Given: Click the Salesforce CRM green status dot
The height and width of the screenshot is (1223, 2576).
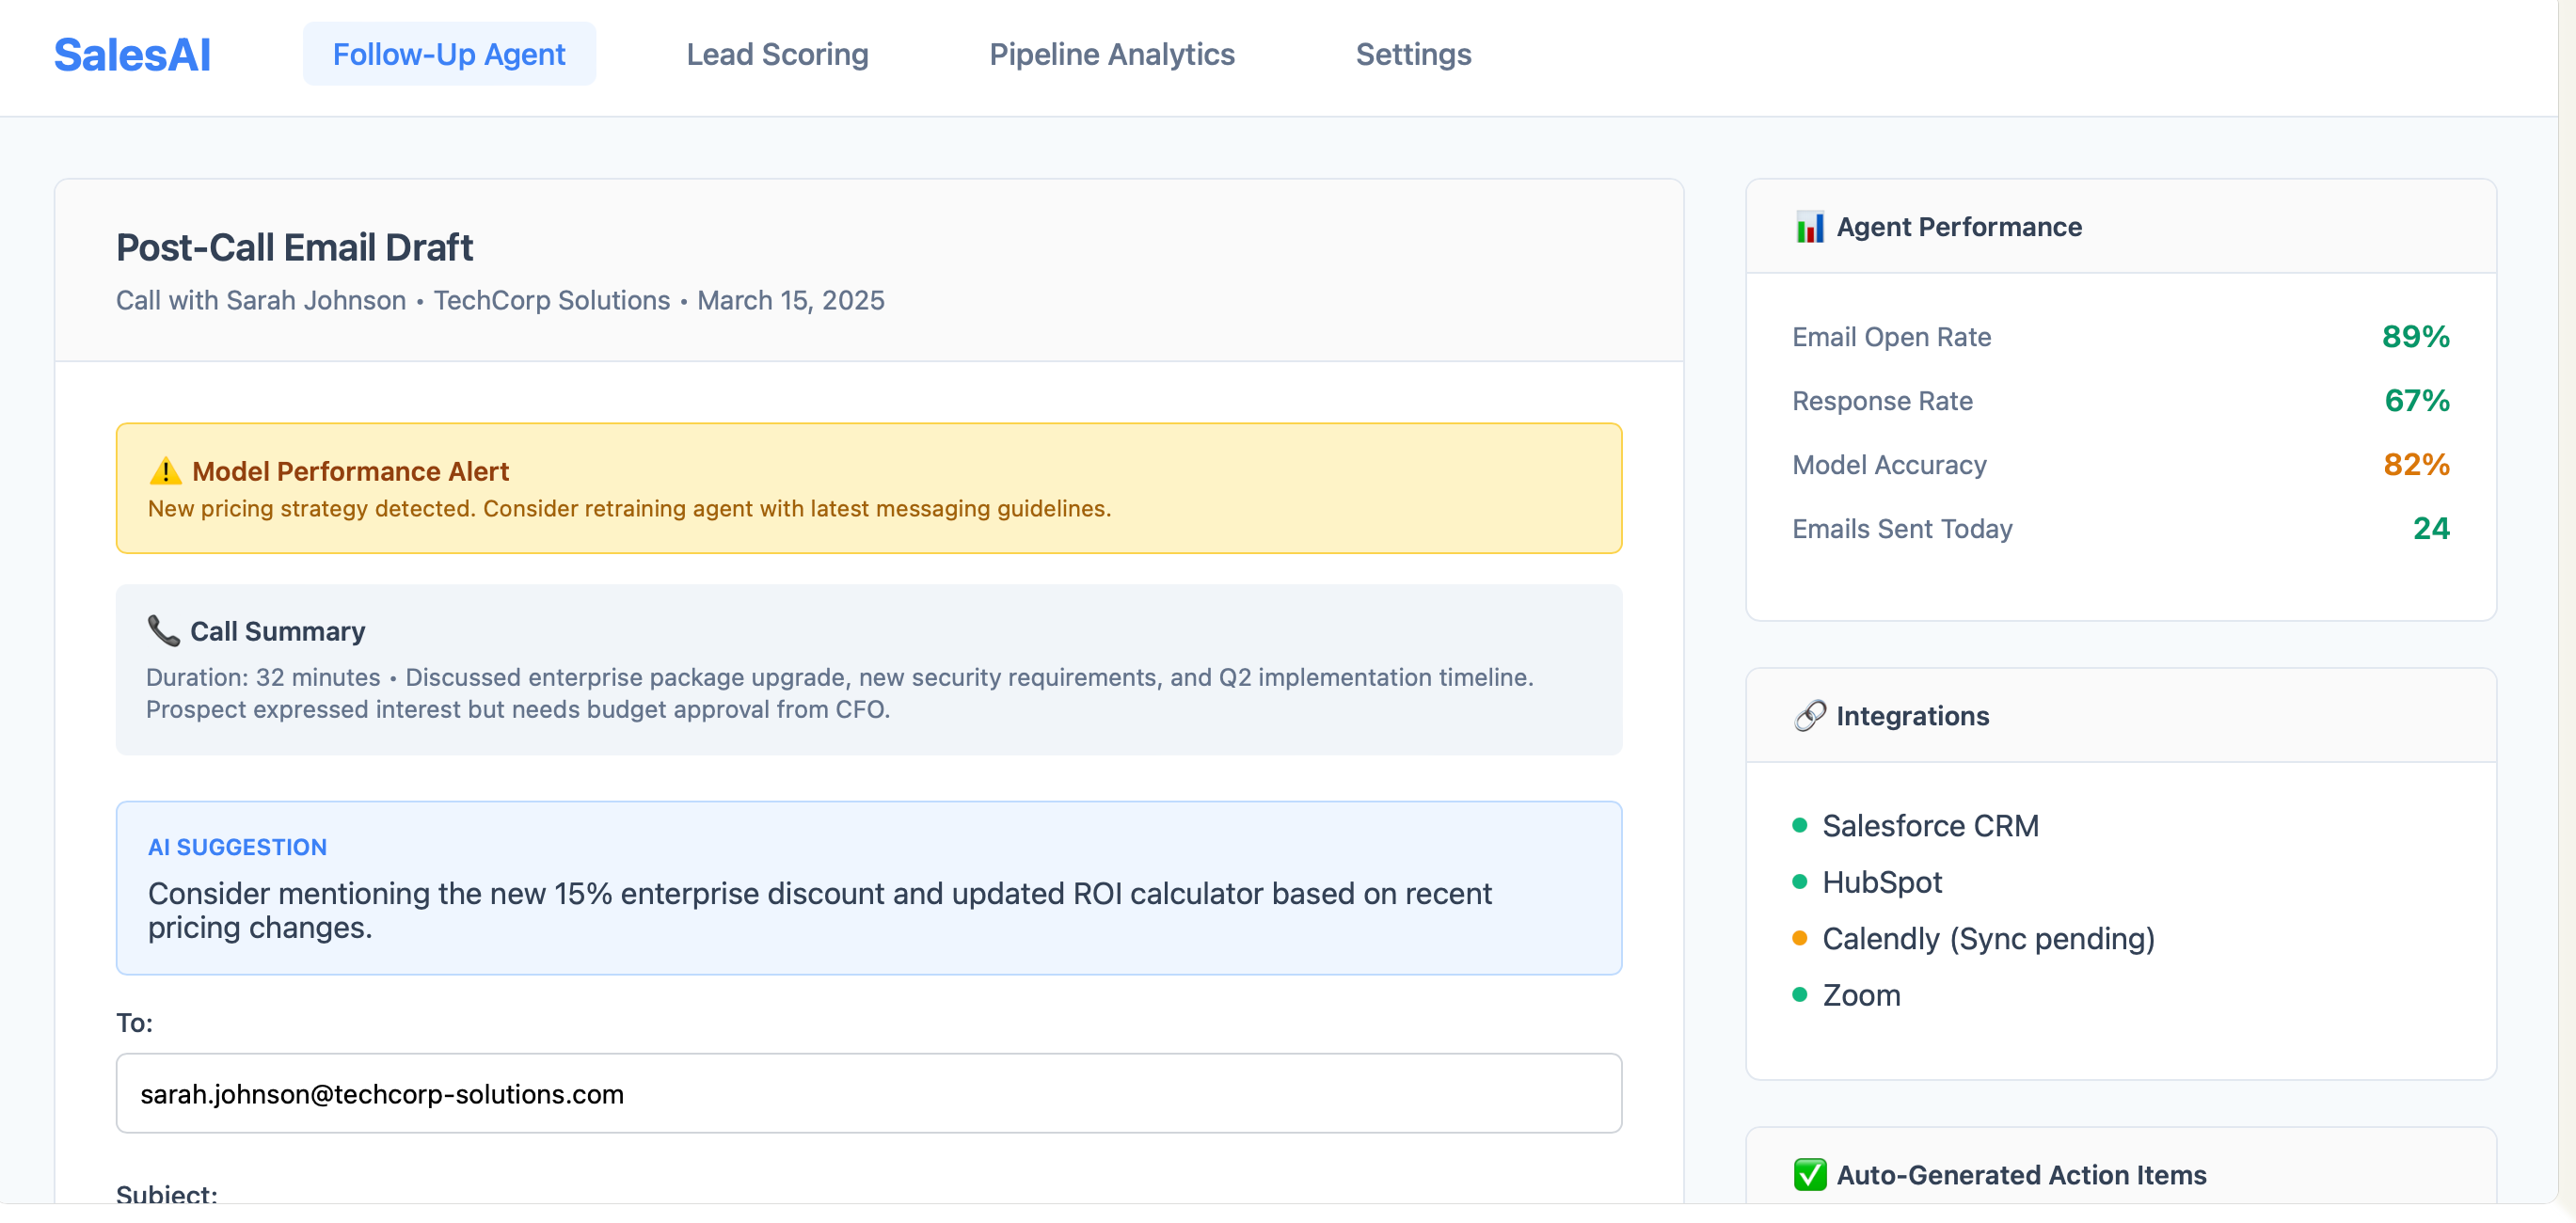Looking at the screenshot, I should 1799,825.
